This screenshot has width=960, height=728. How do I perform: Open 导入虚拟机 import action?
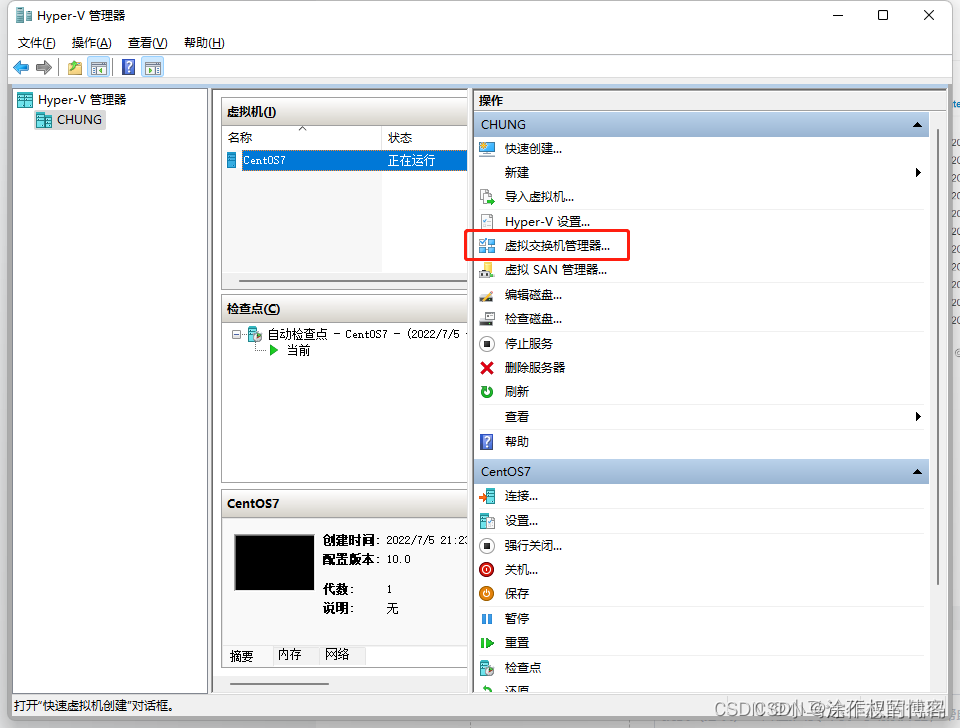[x=539, y=197]
